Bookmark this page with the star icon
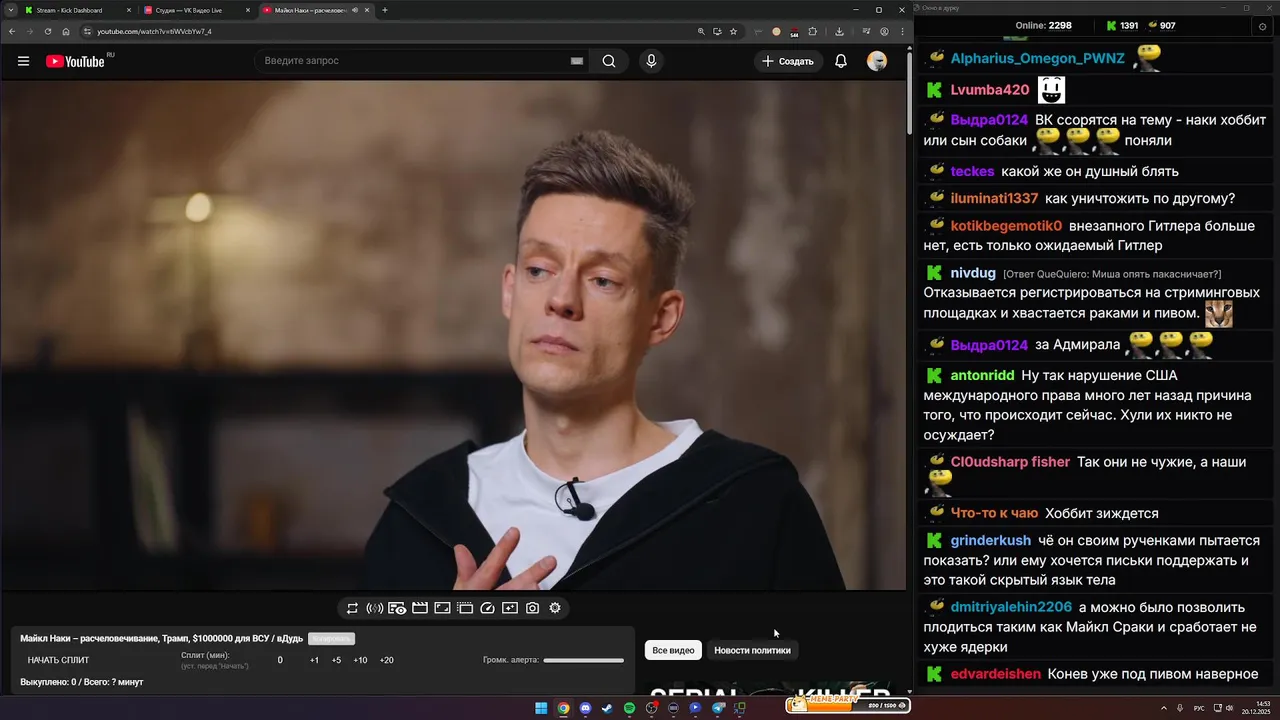1280x720 pixels. click(733, 31)
